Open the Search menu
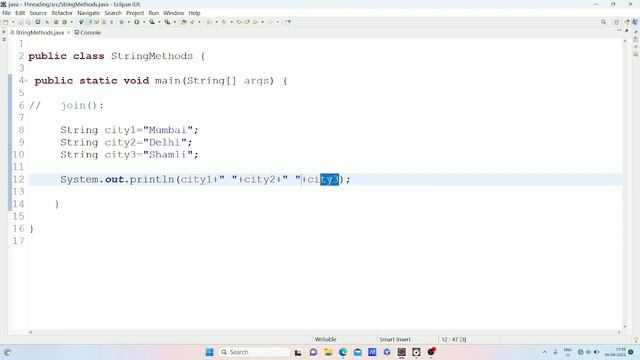The image size is (640, 360). click(113, 13)
